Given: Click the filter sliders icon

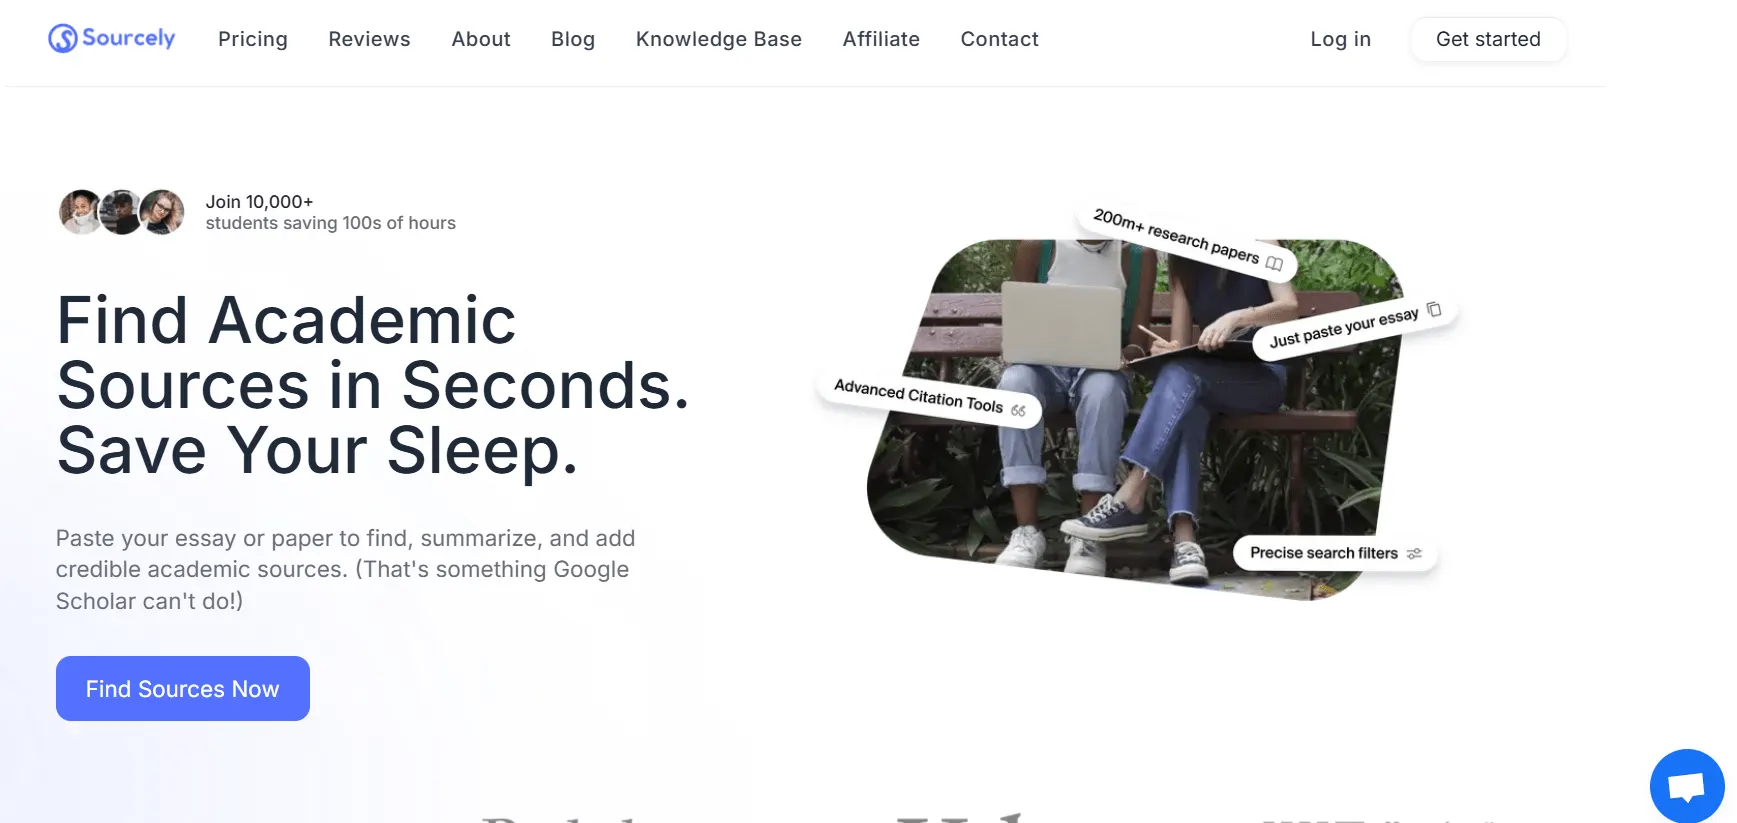Looking at the screenshot, I should 1414,553.
